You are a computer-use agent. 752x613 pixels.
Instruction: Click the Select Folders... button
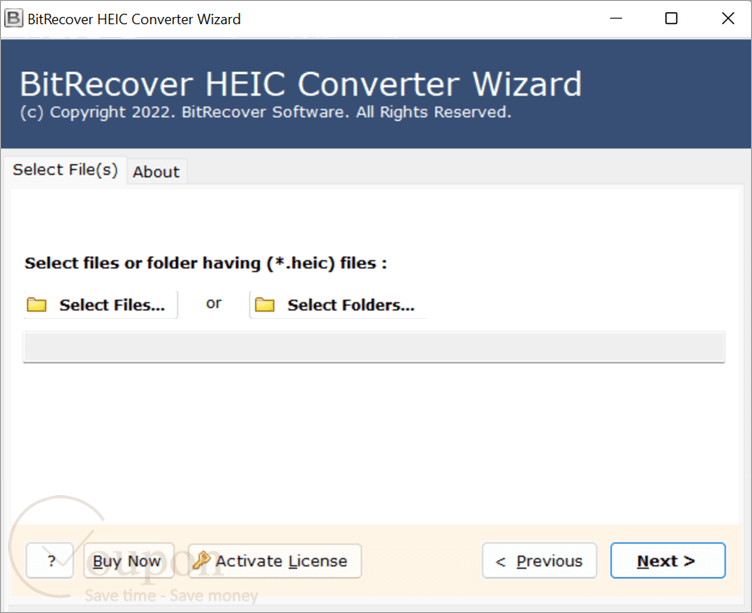338,305
